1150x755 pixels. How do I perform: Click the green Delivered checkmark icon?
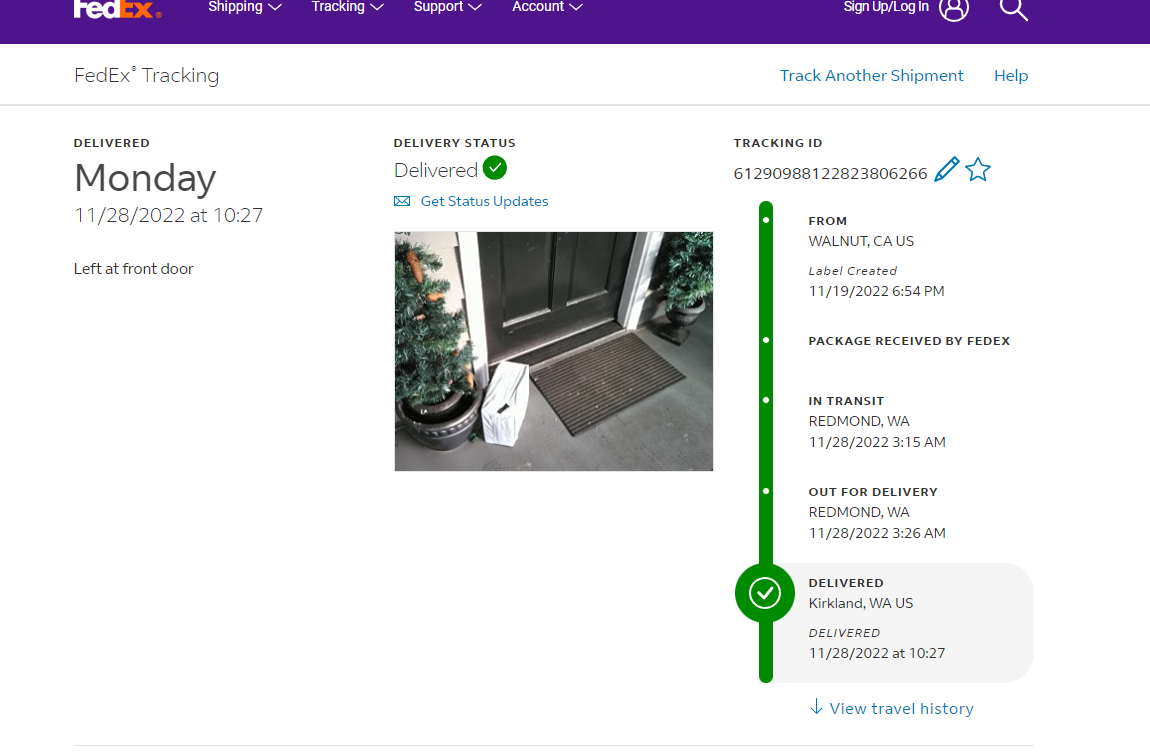pyautogui.click(x=495, y=167)
